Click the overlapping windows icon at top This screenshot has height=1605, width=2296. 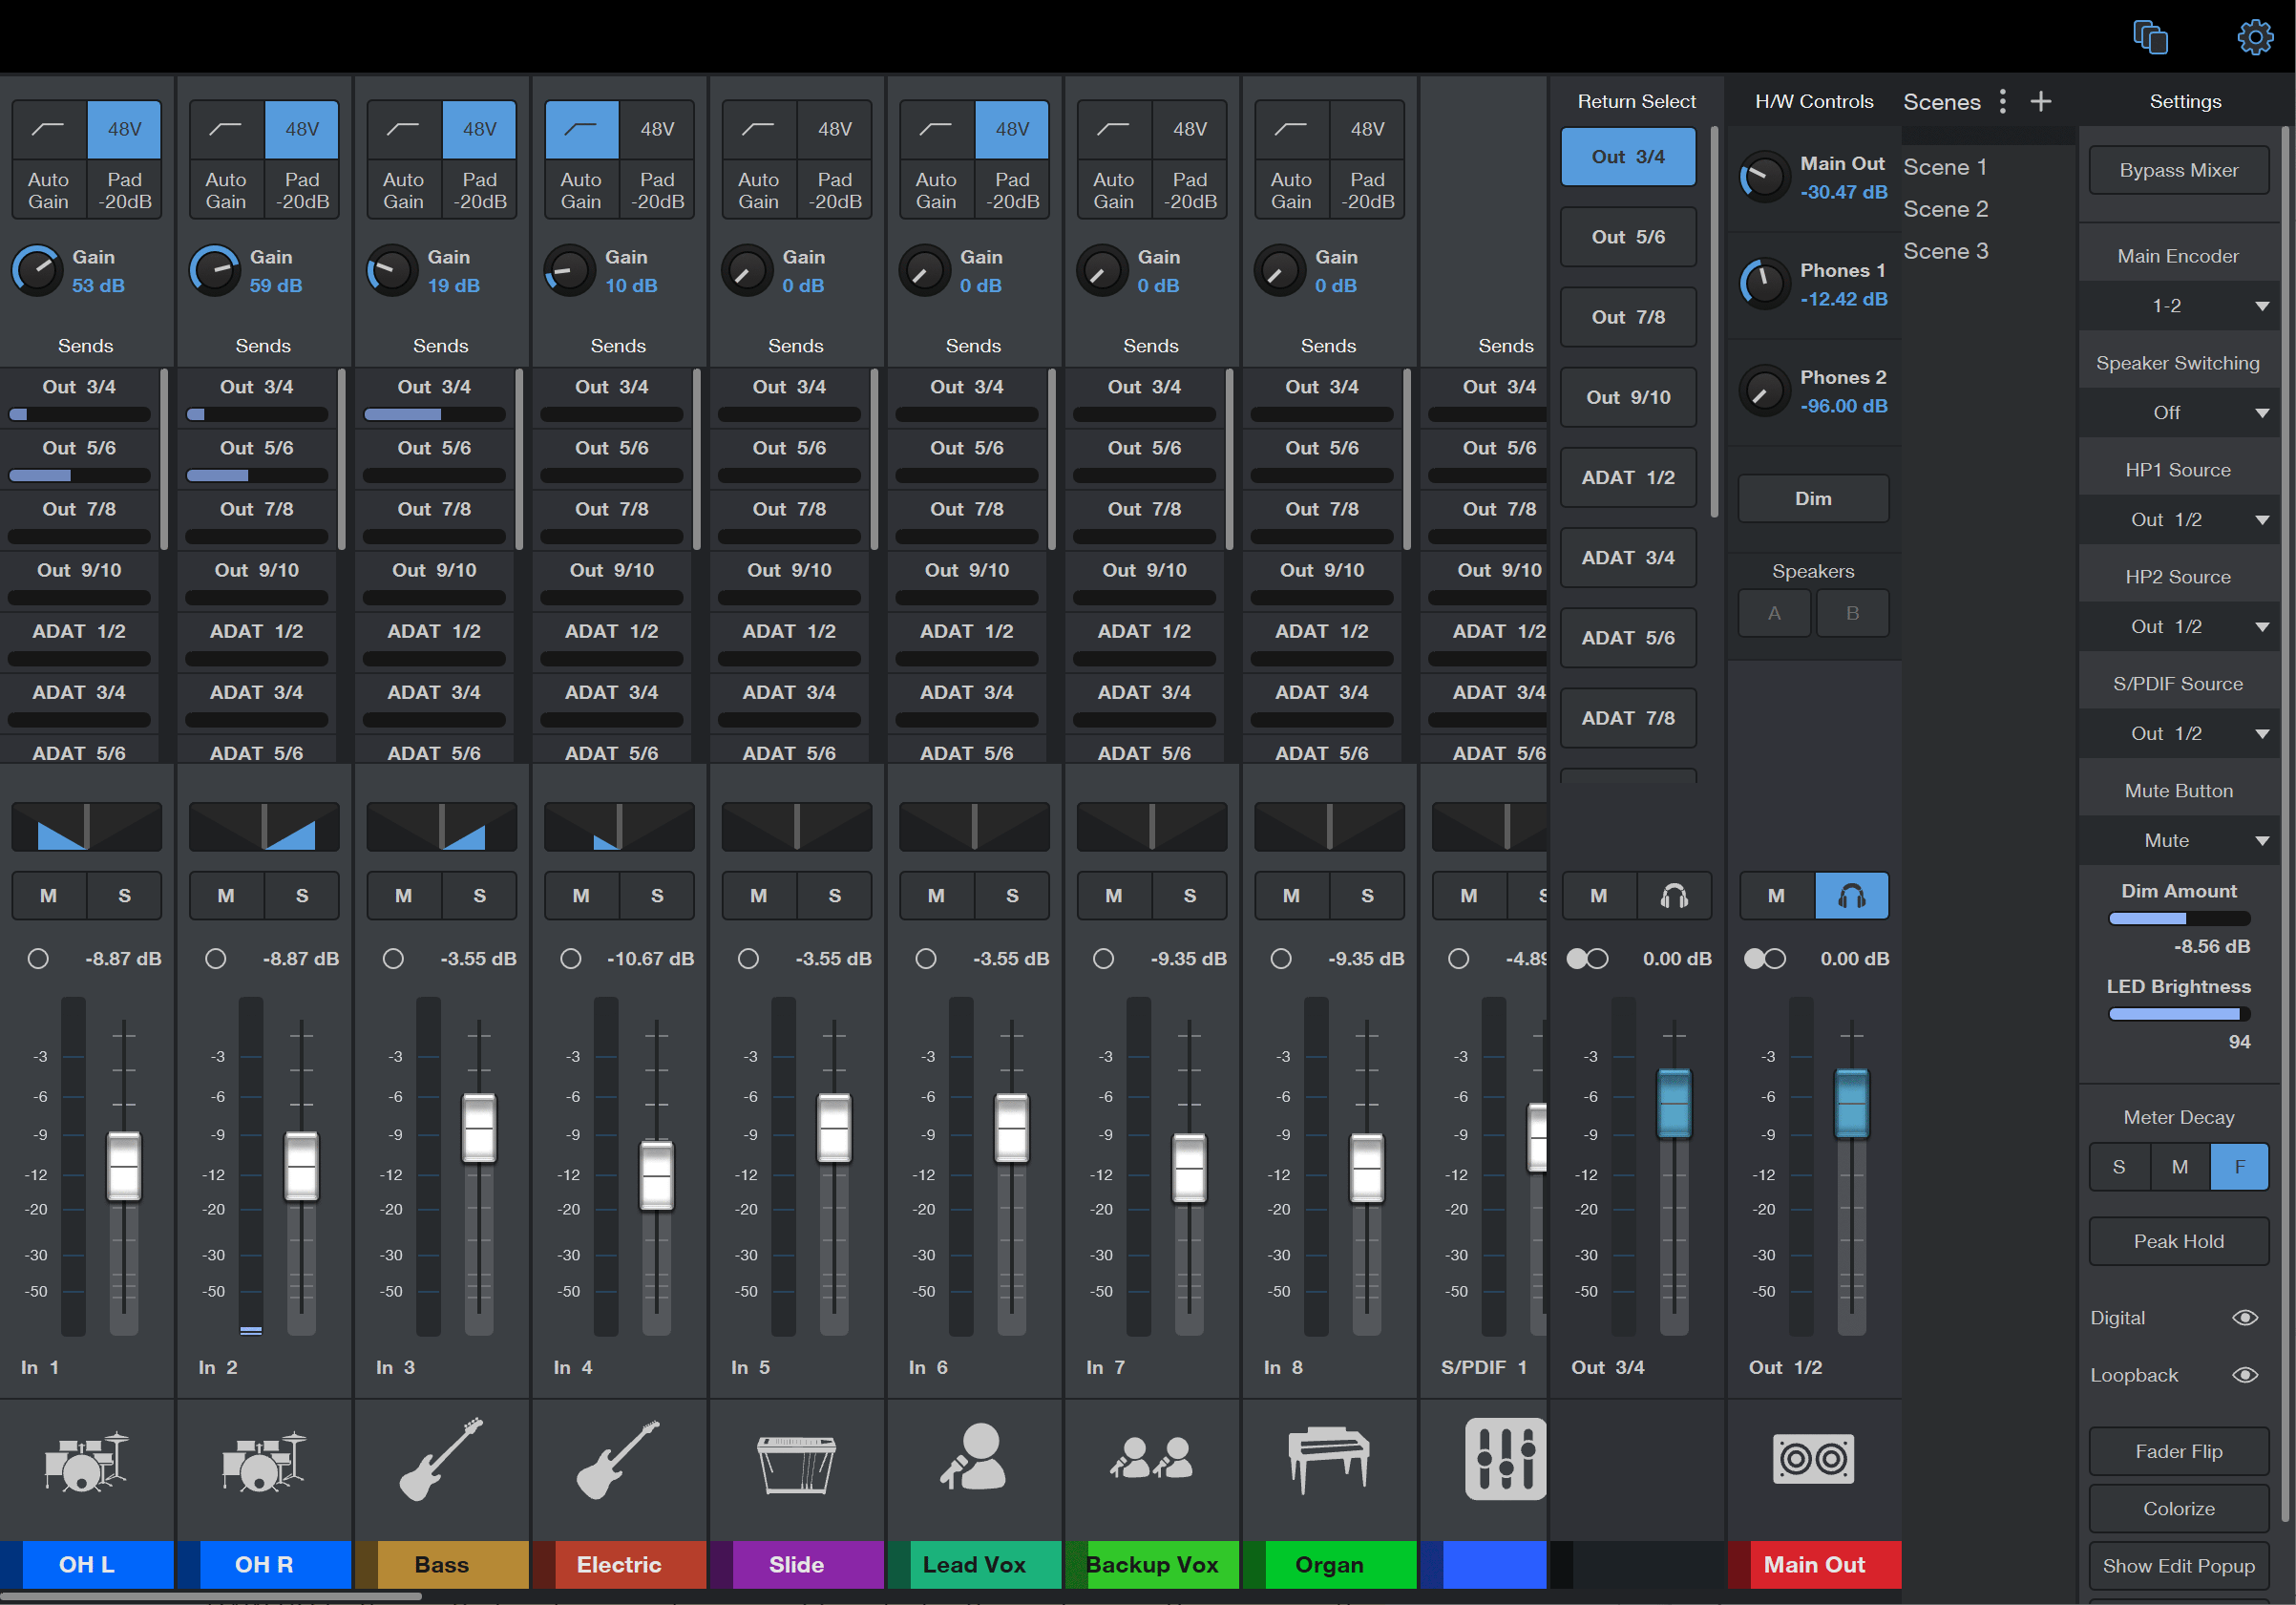[x=2150, y=37]
